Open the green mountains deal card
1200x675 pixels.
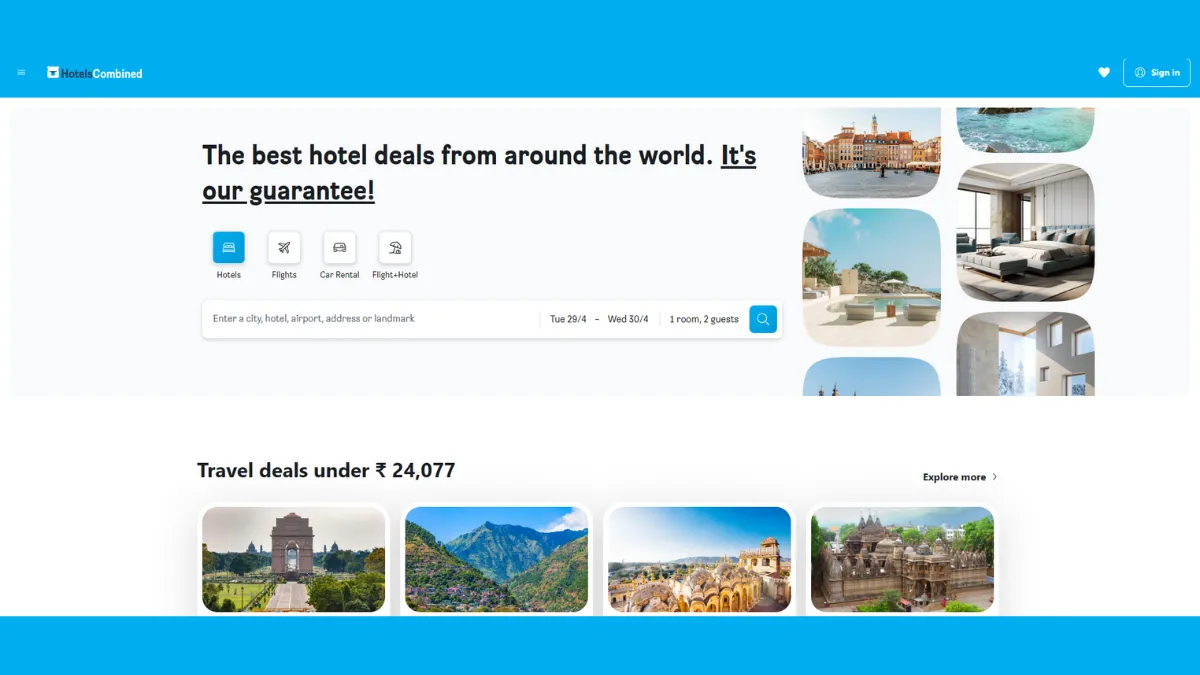pos(496,559)
